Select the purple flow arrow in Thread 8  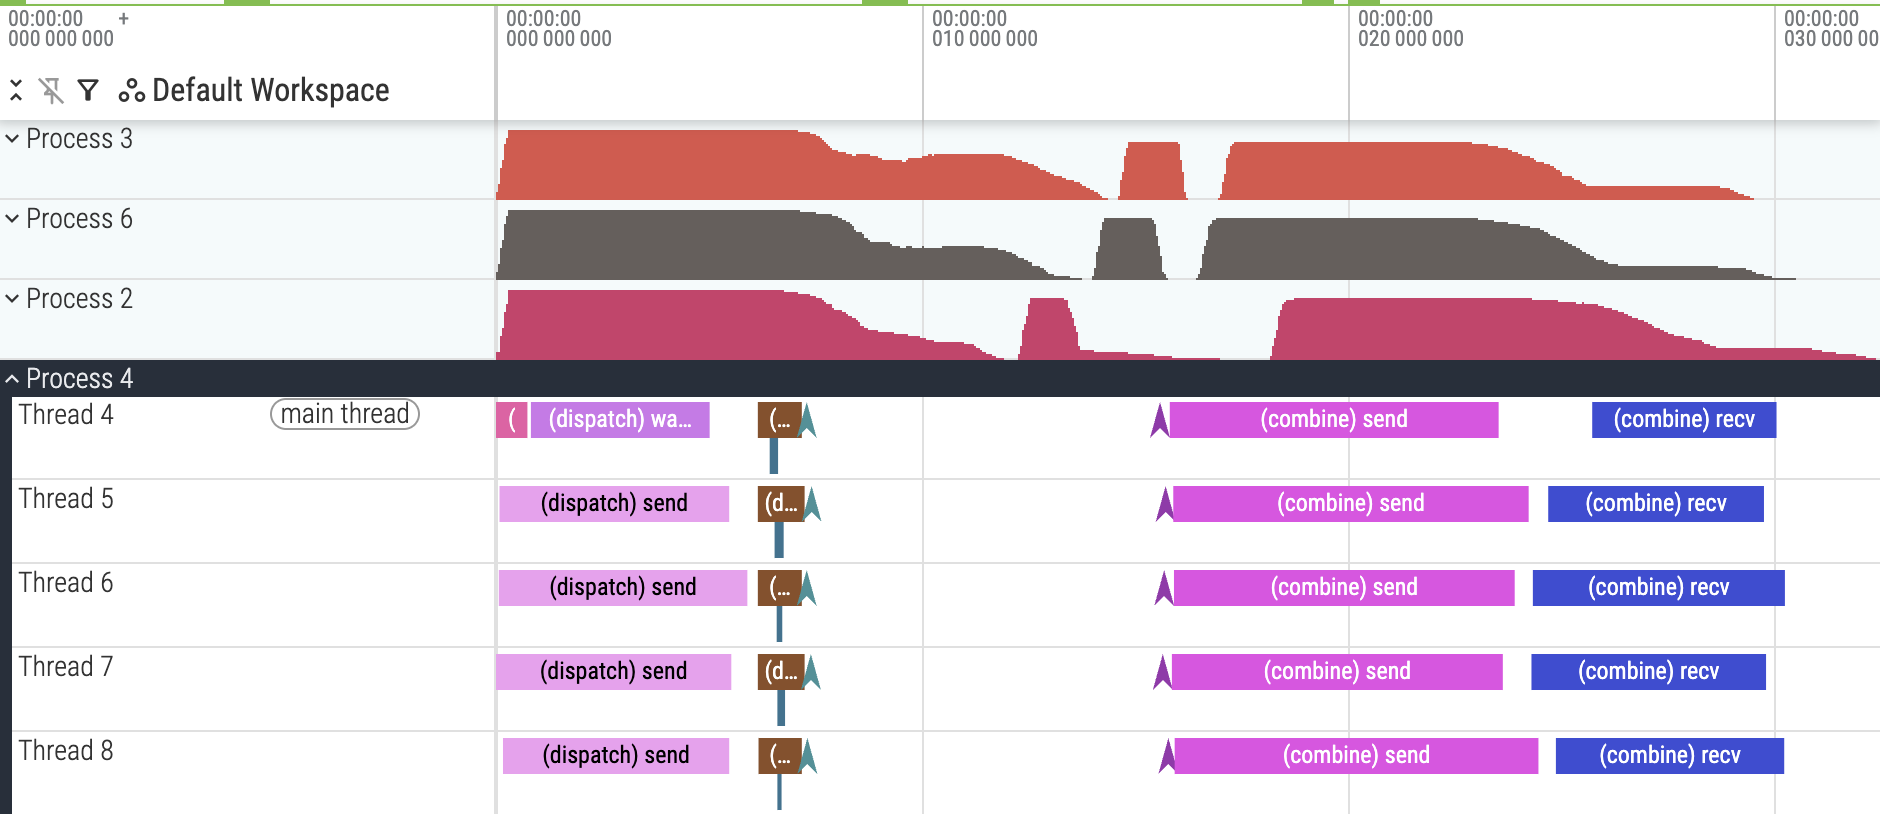tap(1166, 756)
